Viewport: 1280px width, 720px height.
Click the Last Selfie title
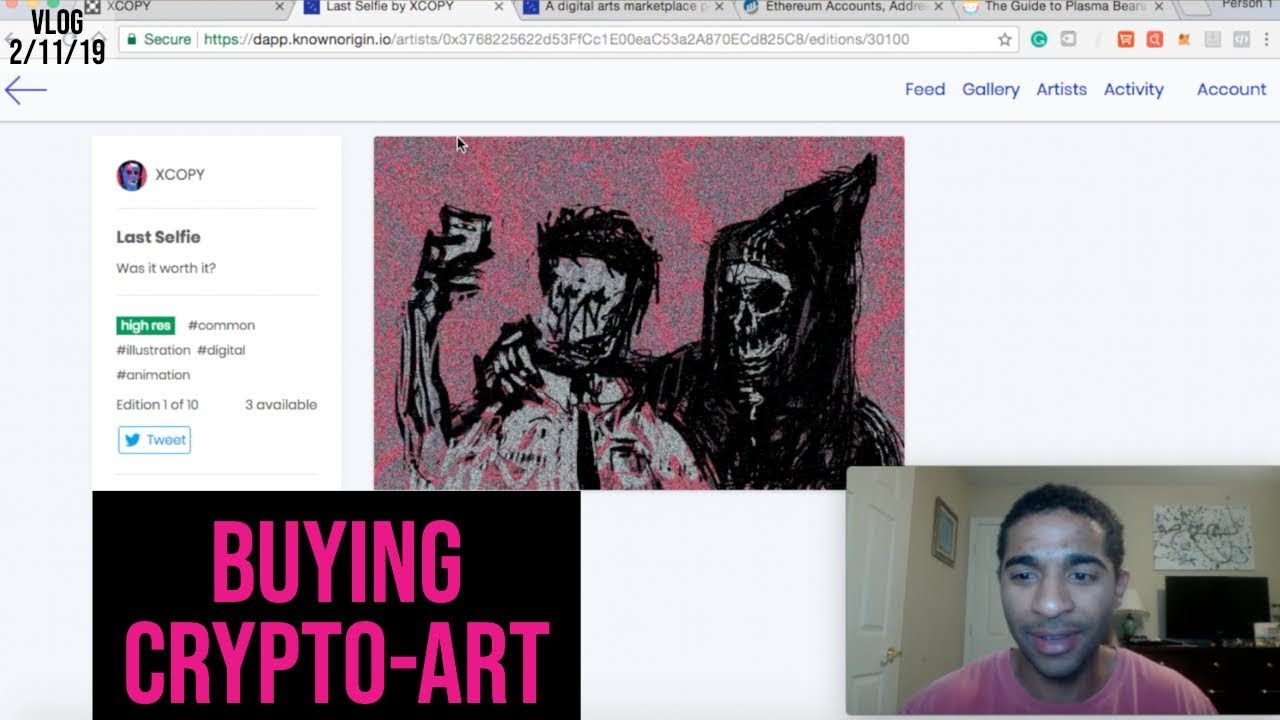(x=158, y=237)
